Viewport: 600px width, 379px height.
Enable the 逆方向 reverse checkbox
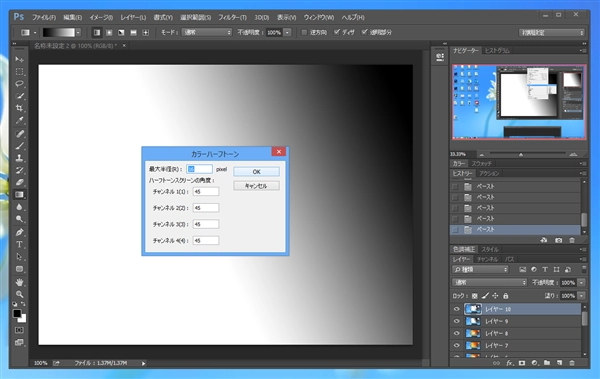[304, 33]
